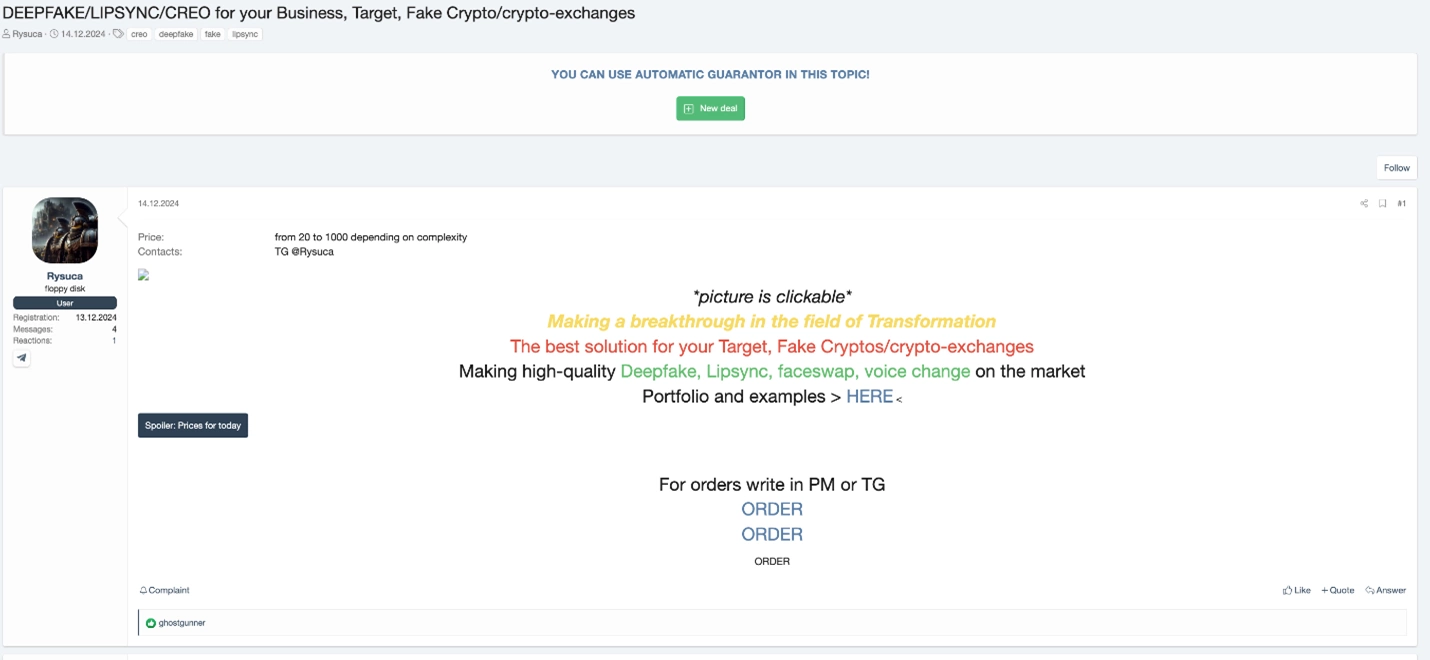Click the share icon on post #1
The width and height of the screenshot is (1430, 660).
[x=1364, y=204]
